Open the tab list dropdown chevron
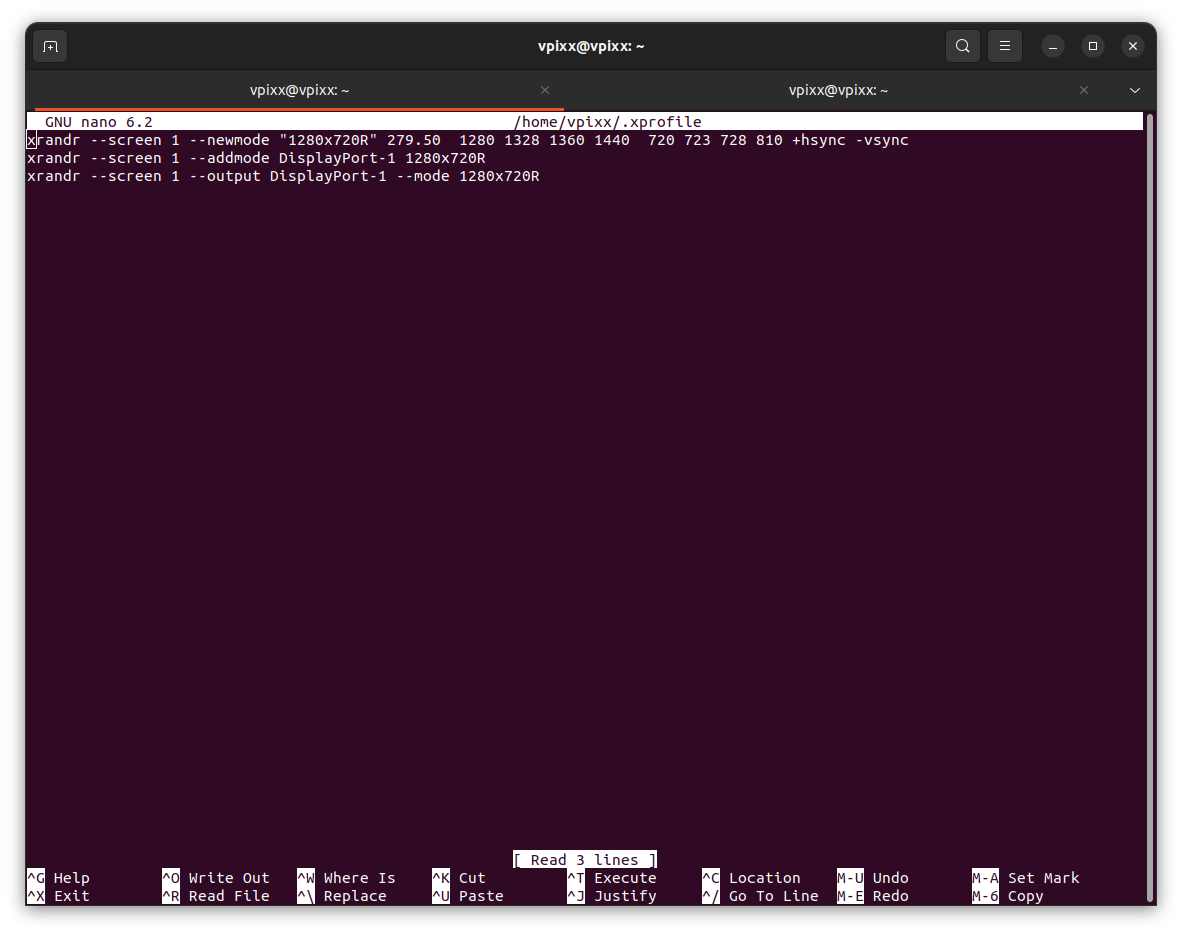The image size is (1182, 934). tap(1135, 90)
